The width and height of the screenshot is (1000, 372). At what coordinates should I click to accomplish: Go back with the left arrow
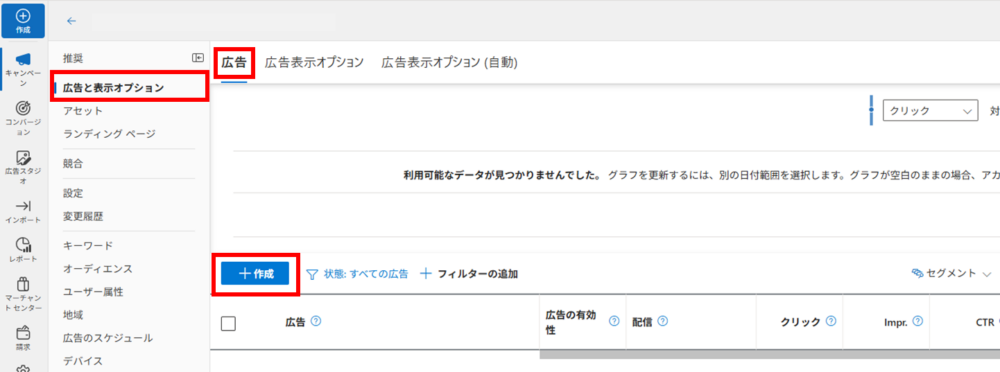(71, 21)
